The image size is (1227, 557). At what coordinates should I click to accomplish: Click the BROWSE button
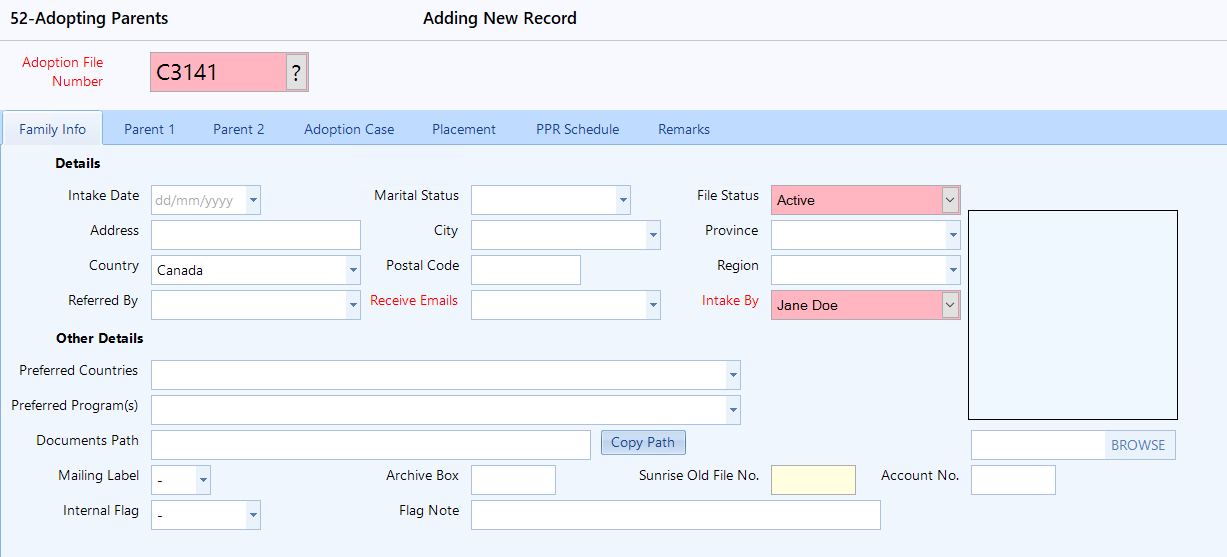click(x=1138, y=445)
